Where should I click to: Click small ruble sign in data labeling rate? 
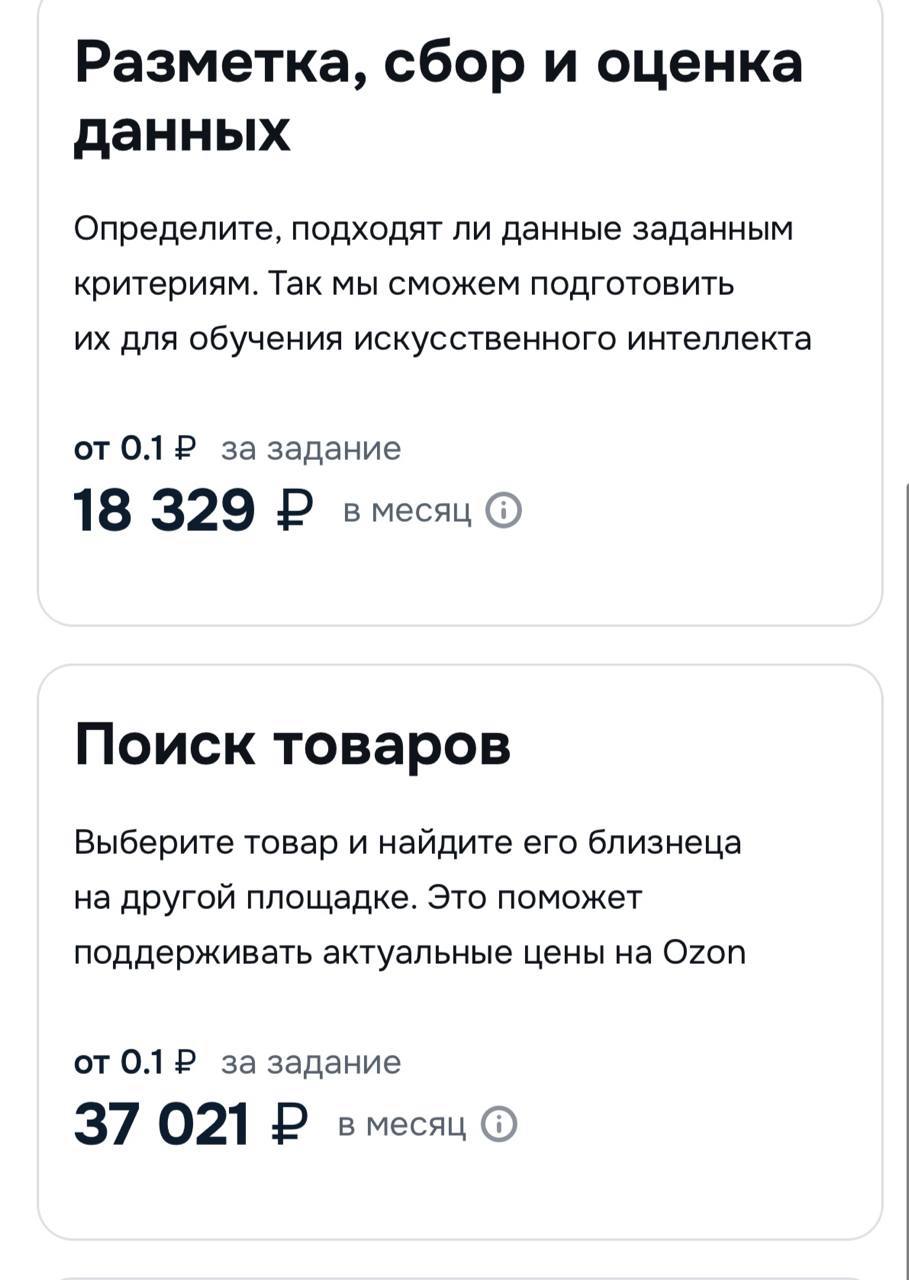185,450
